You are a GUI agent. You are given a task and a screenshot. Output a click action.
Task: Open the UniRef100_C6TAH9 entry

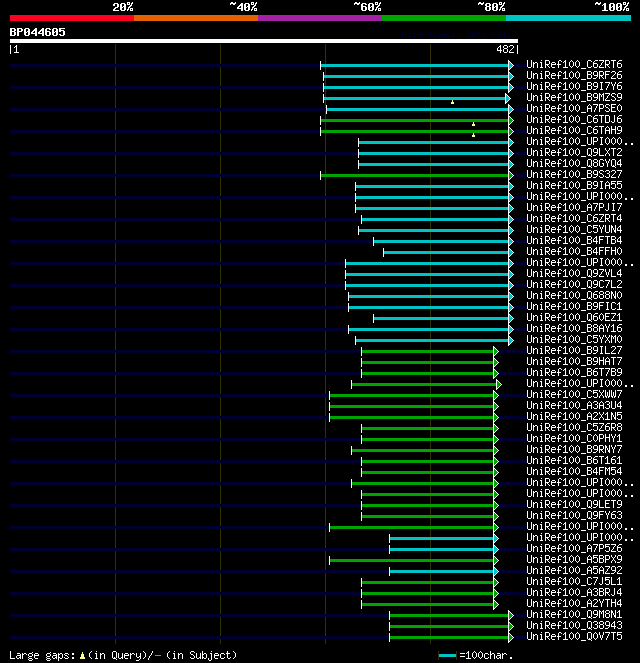click(574, 130)
